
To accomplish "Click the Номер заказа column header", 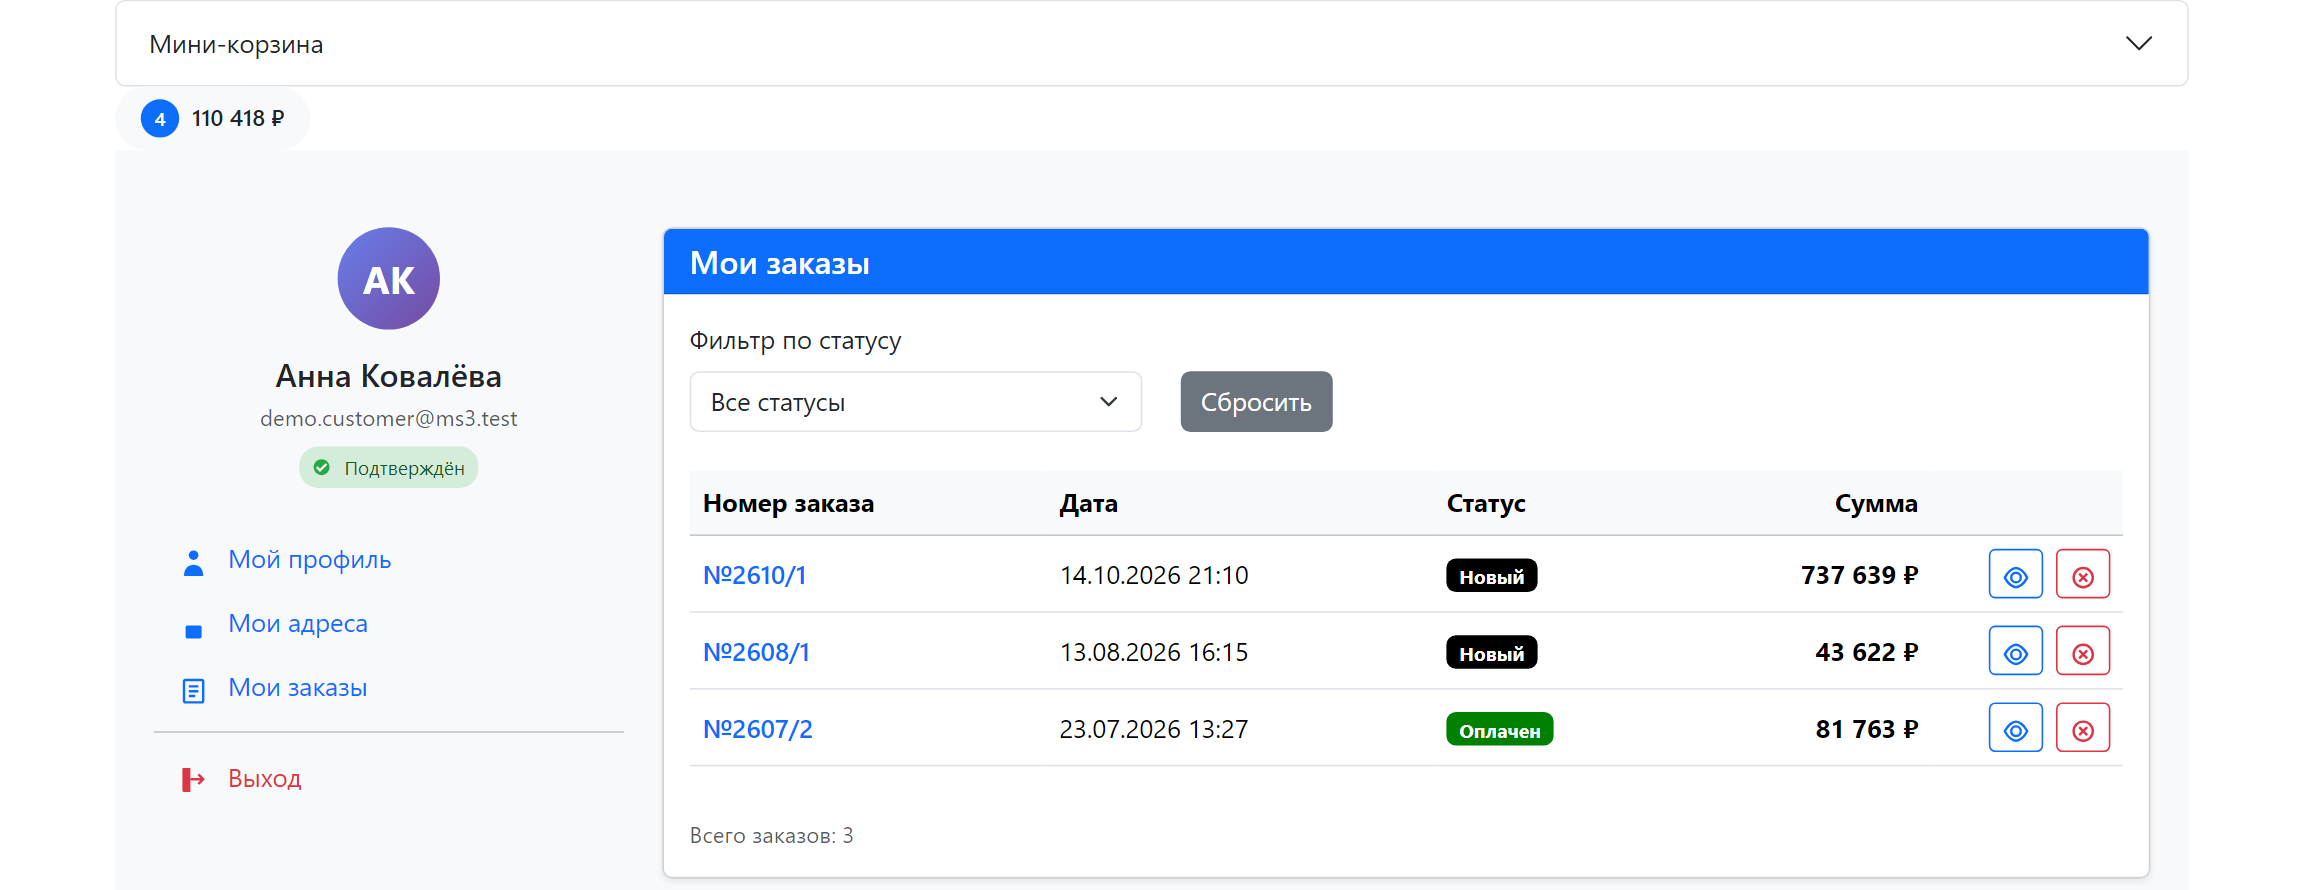I will 788,504.
